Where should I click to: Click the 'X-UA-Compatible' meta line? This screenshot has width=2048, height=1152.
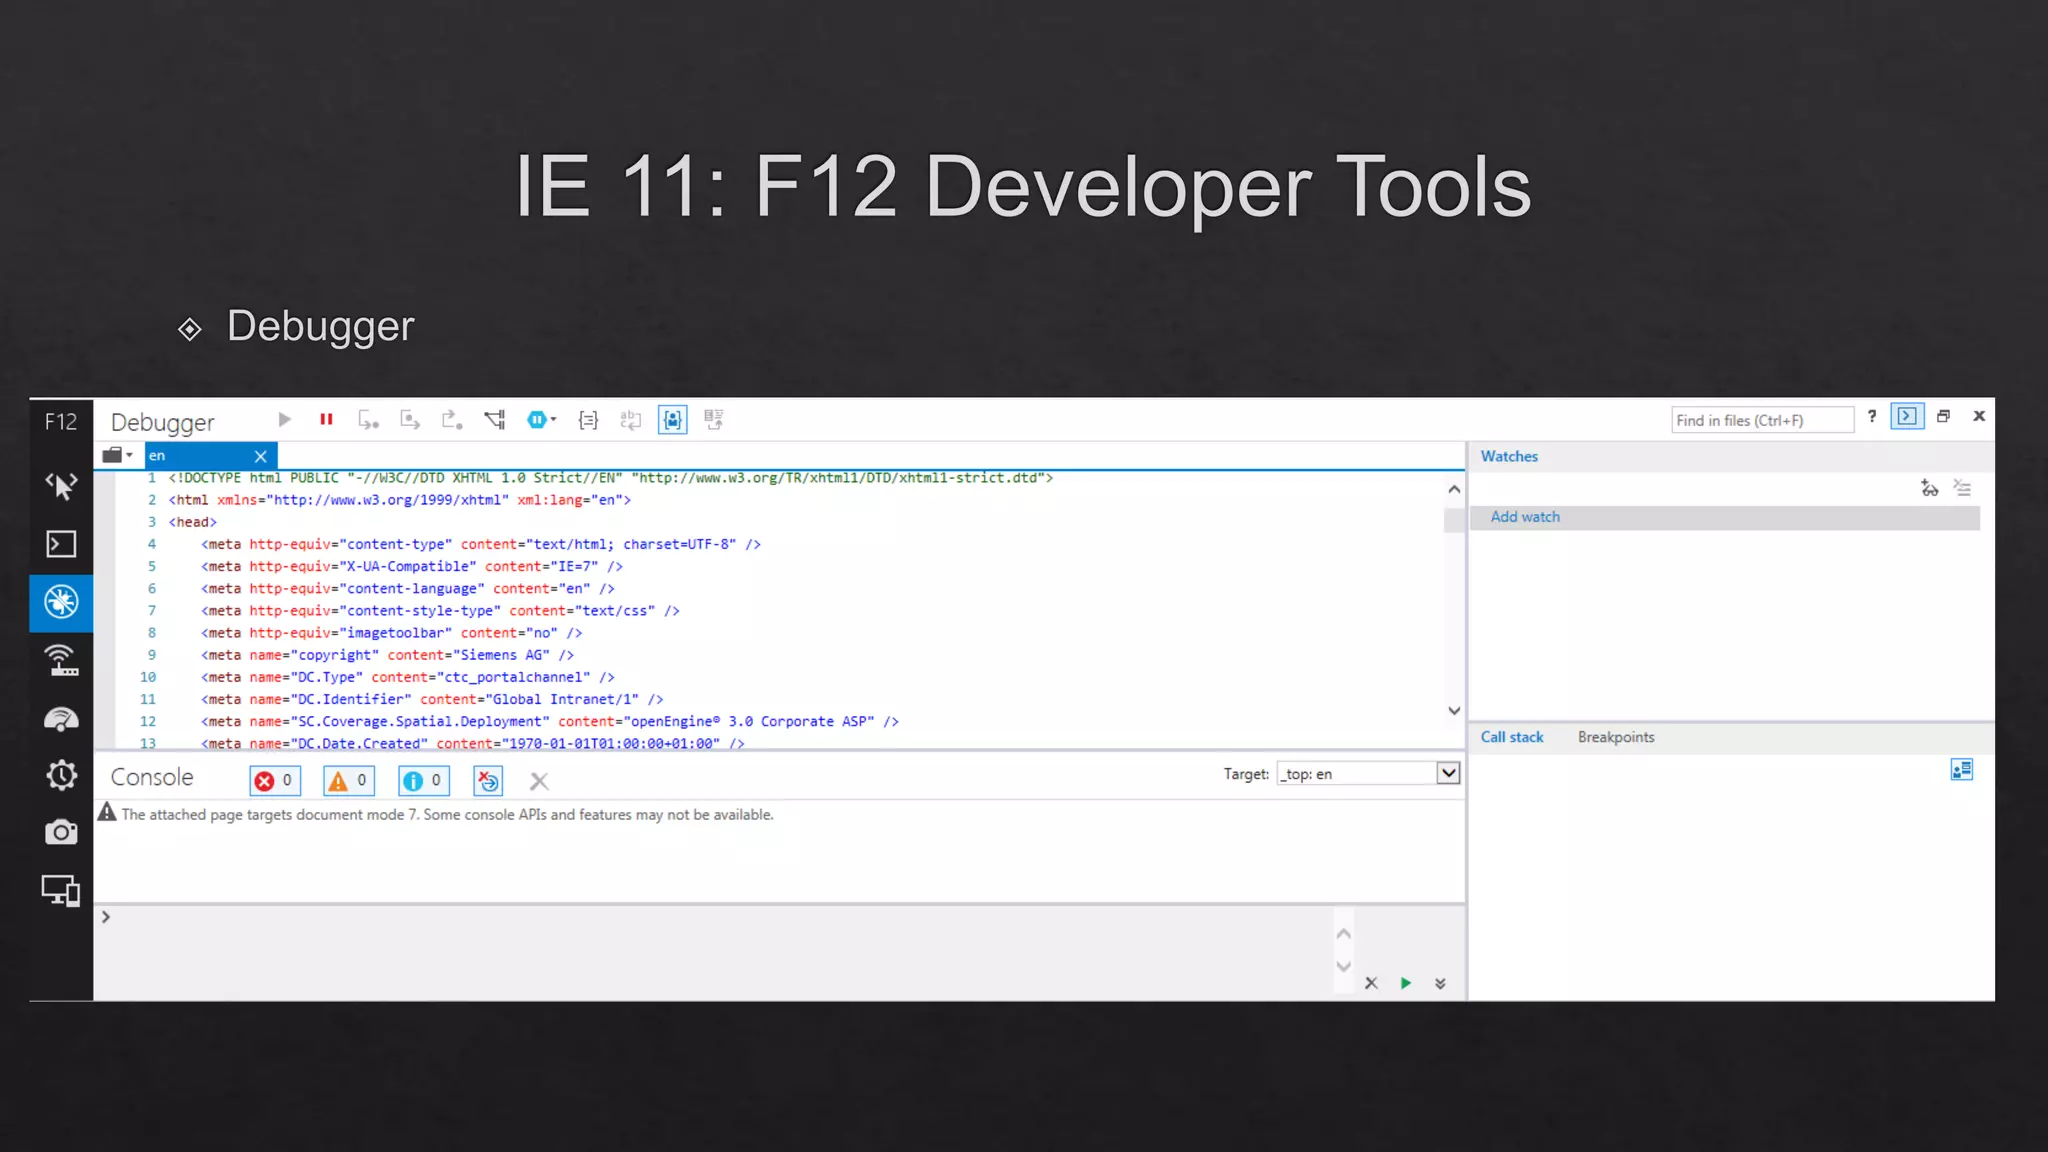(x=411, y=566)
